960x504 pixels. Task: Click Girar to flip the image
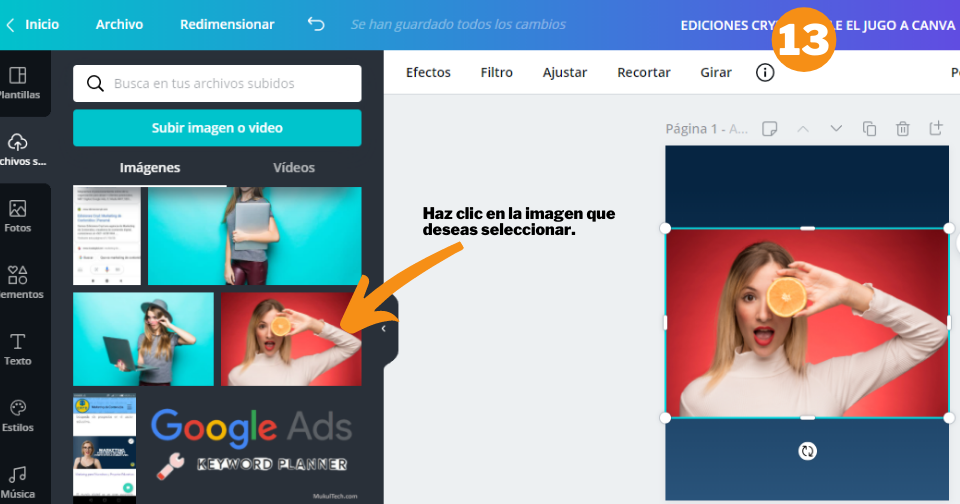[716, 72]
